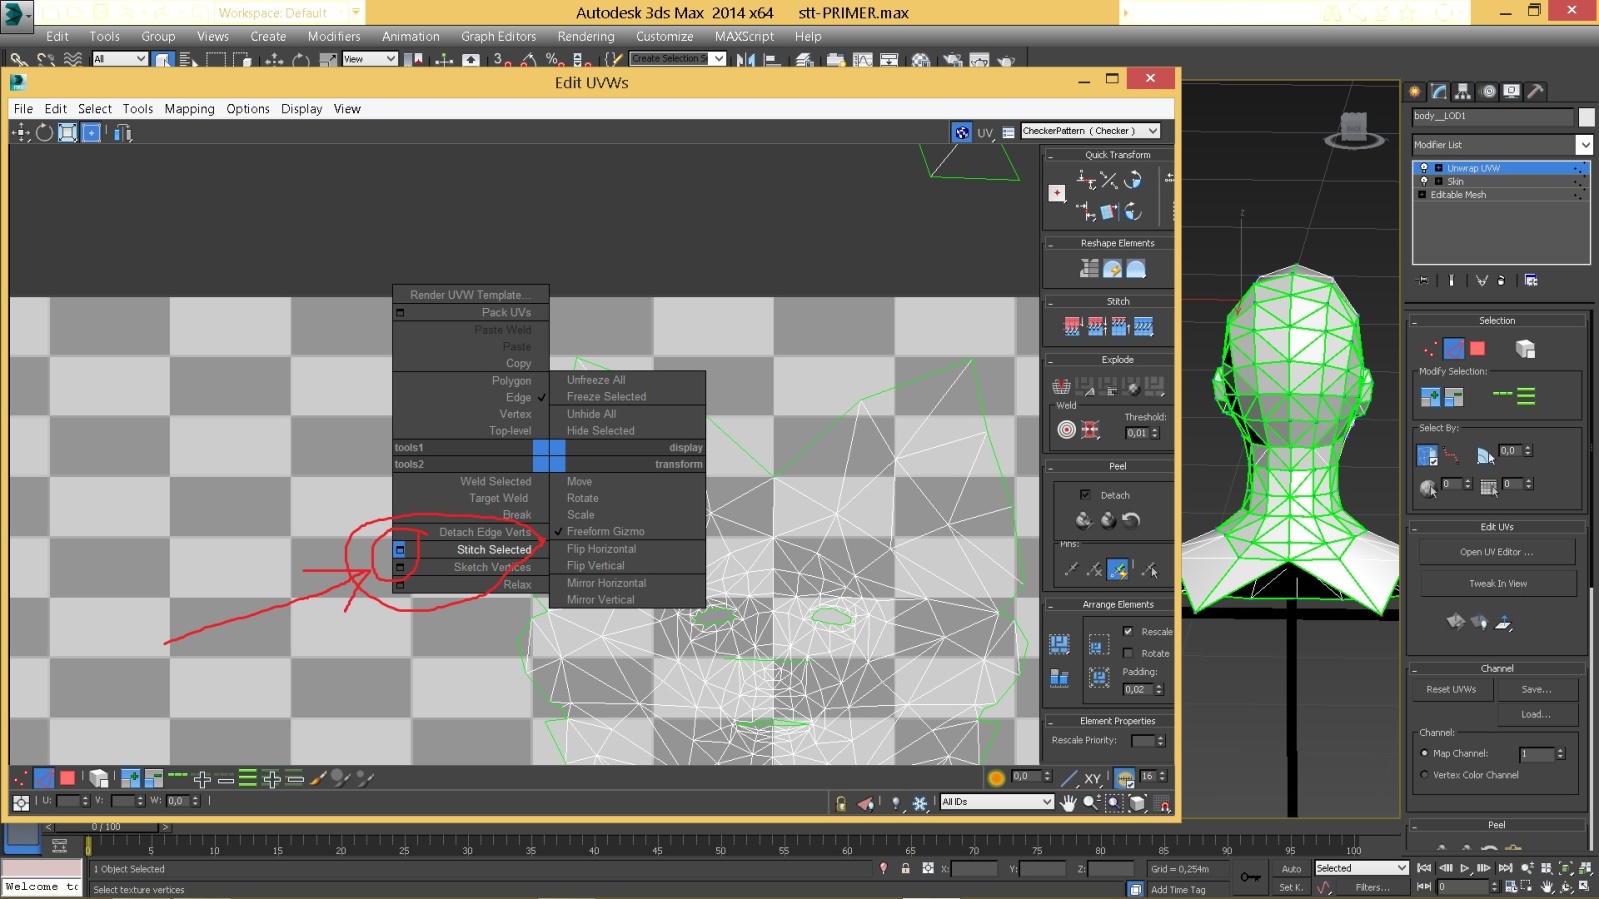Open Sketch Vertices settings box icon

coord(400,567)
